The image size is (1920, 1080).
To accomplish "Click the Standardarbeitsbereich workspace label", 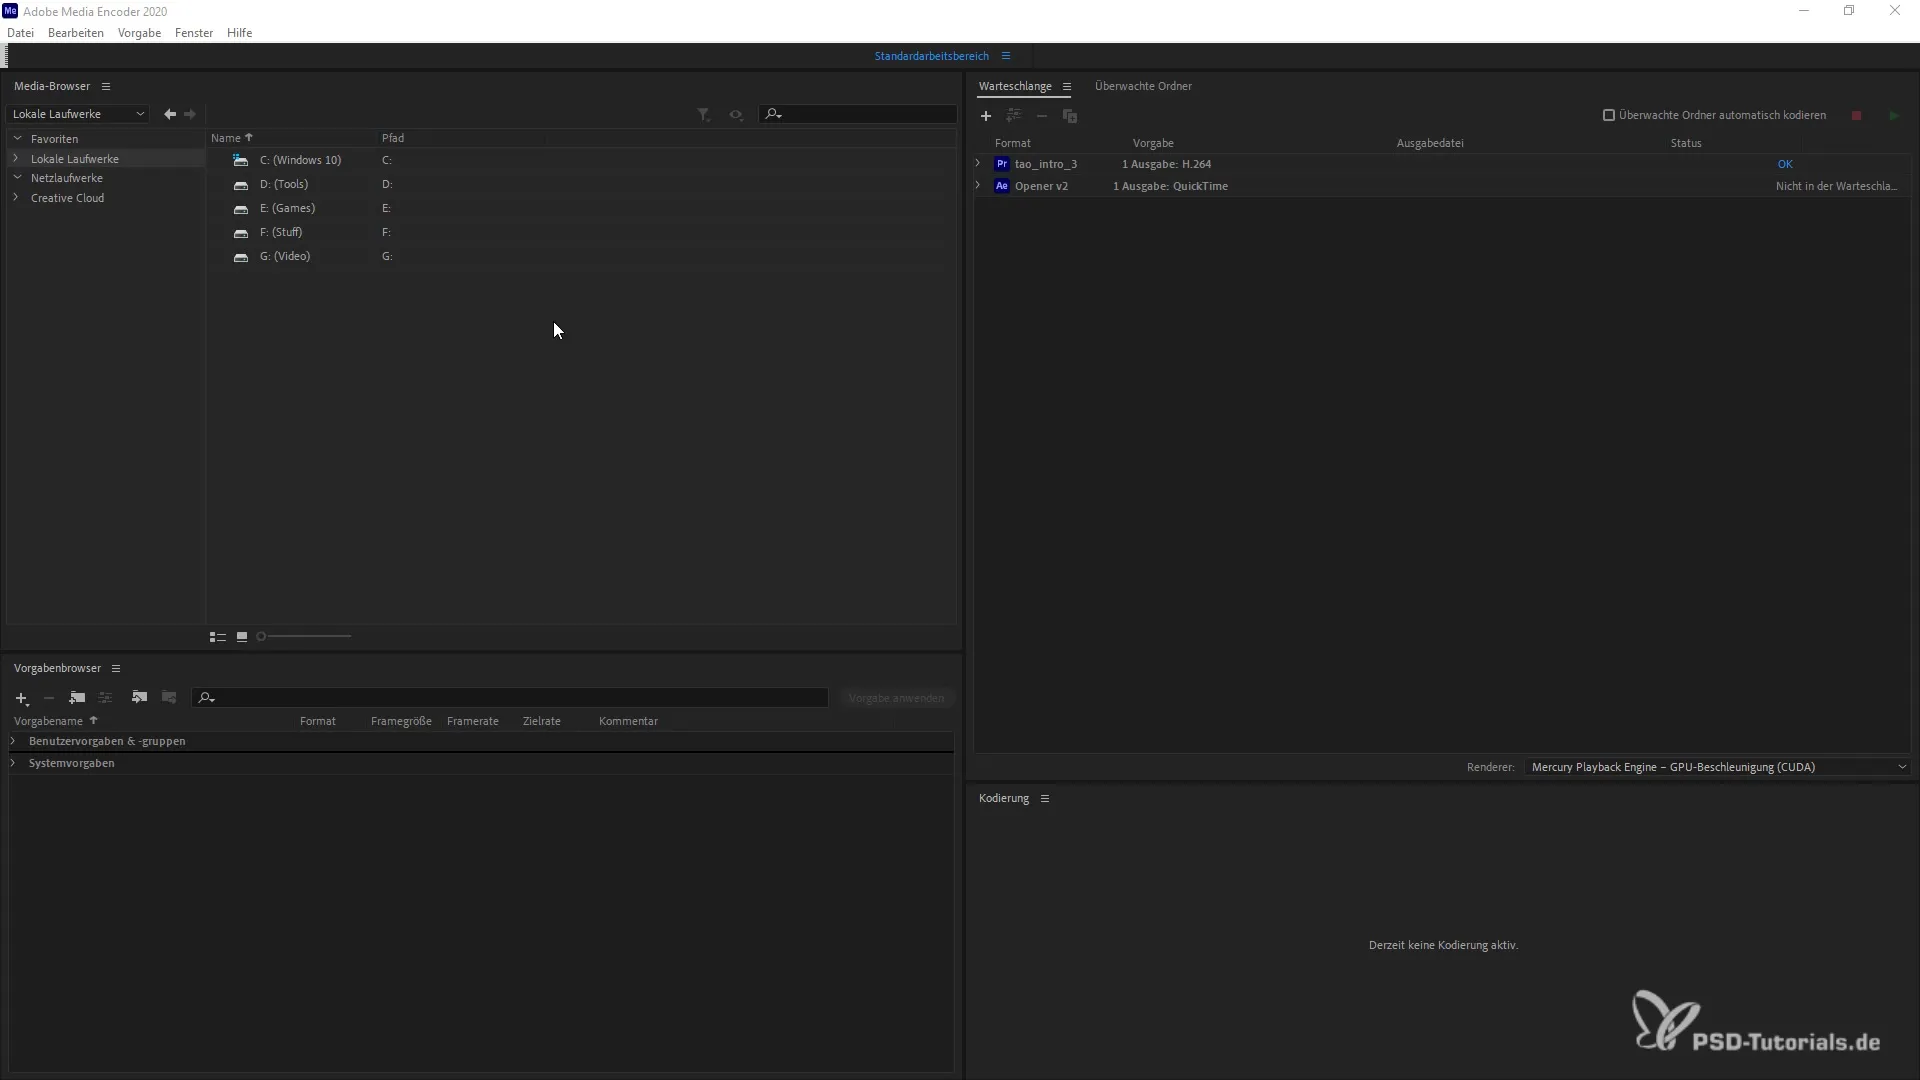I will [x=932, y=56].
